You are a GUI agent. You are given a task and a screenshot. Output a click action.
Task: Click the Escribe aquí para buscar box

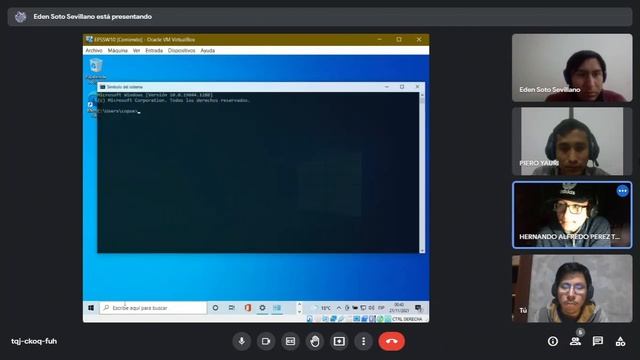coord(153,308)
